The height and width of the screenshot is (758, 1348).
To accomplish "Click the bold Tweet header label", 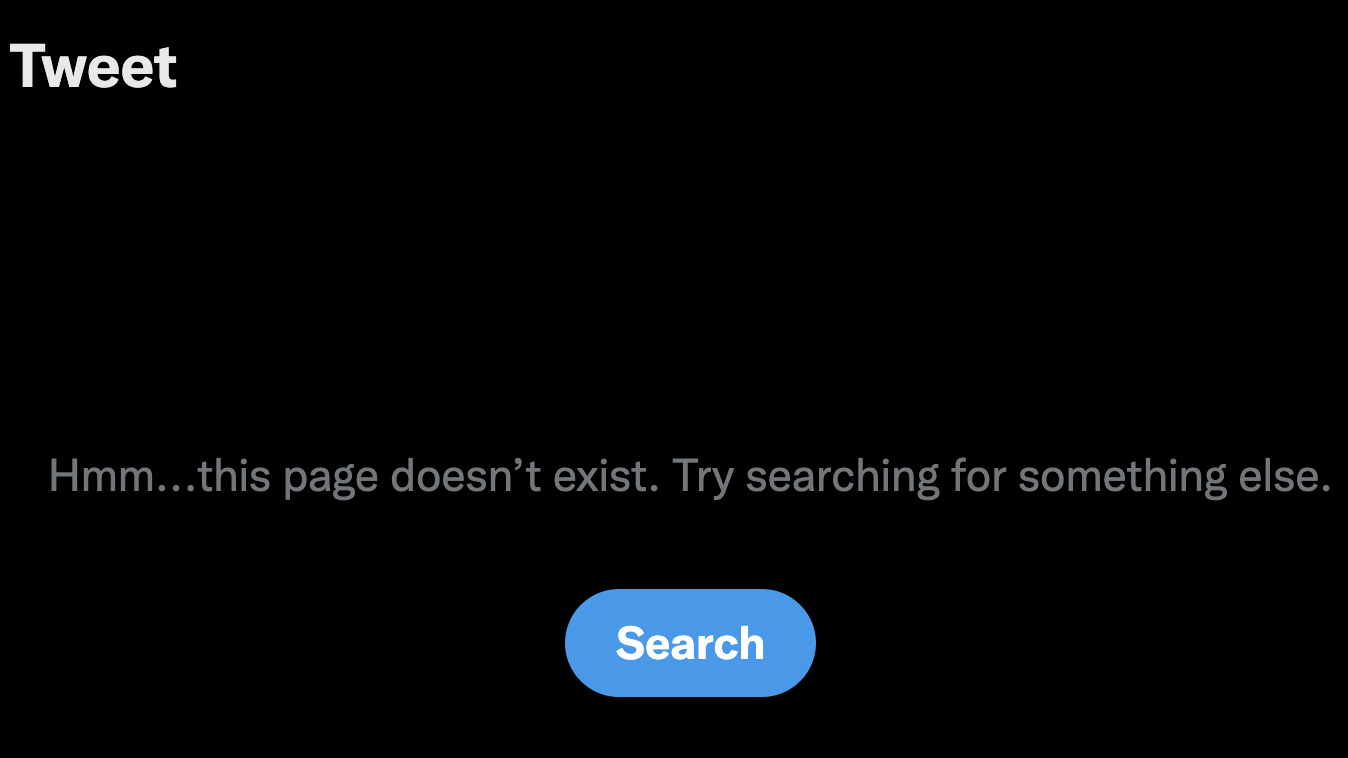I will click(93, 67).
